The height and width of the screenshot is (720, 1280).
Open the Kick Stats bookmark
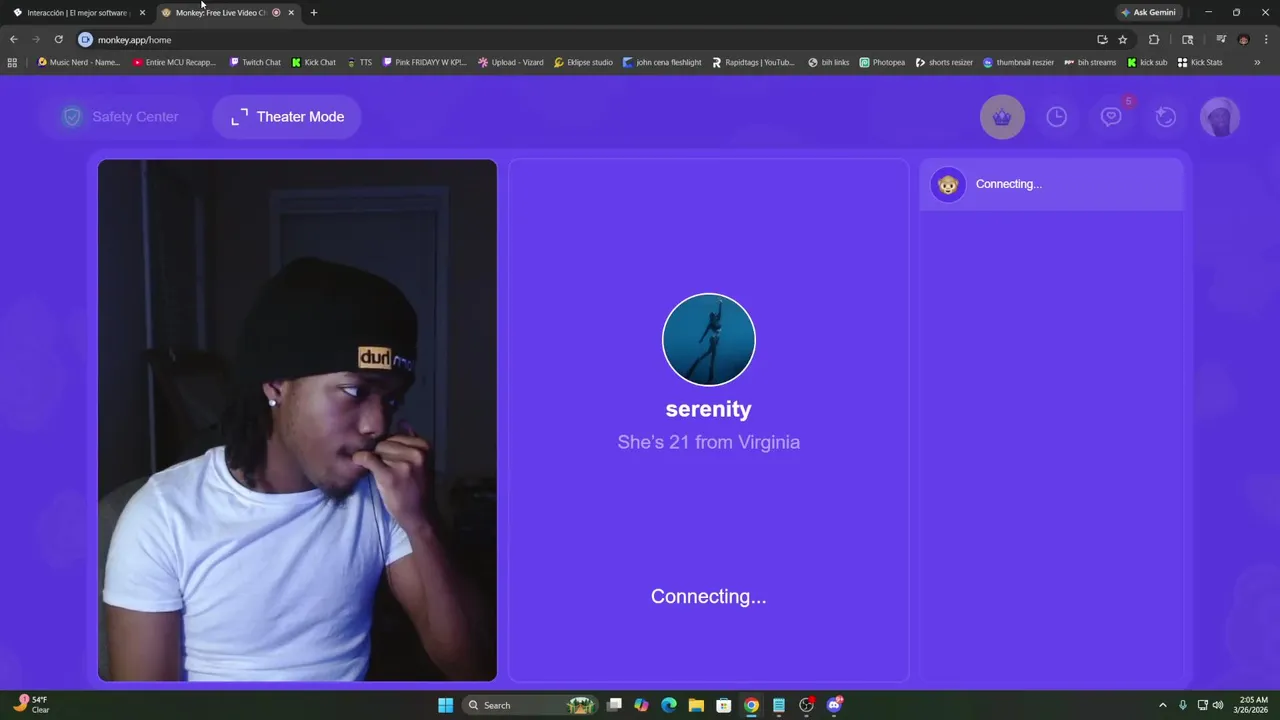[x=1200, y=62]
